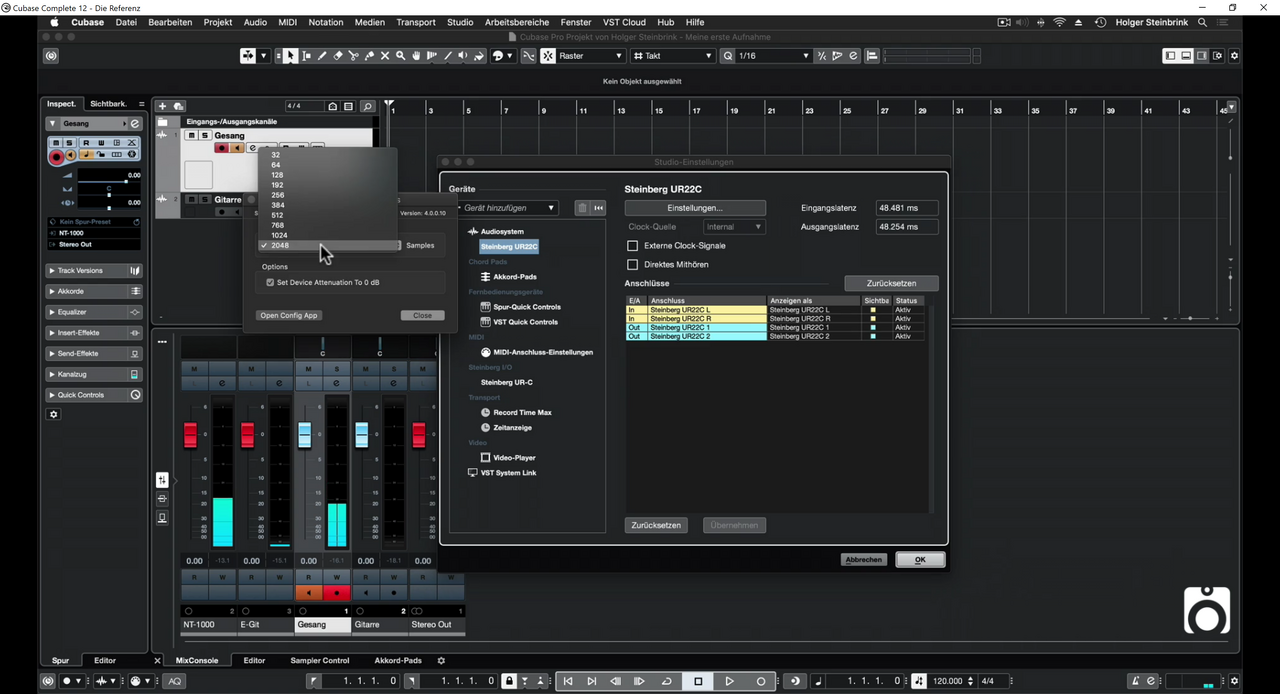This screenshot has height=694, width=1280.
Task: Adjust the Gesang channel fader
Action: [305, 435]
